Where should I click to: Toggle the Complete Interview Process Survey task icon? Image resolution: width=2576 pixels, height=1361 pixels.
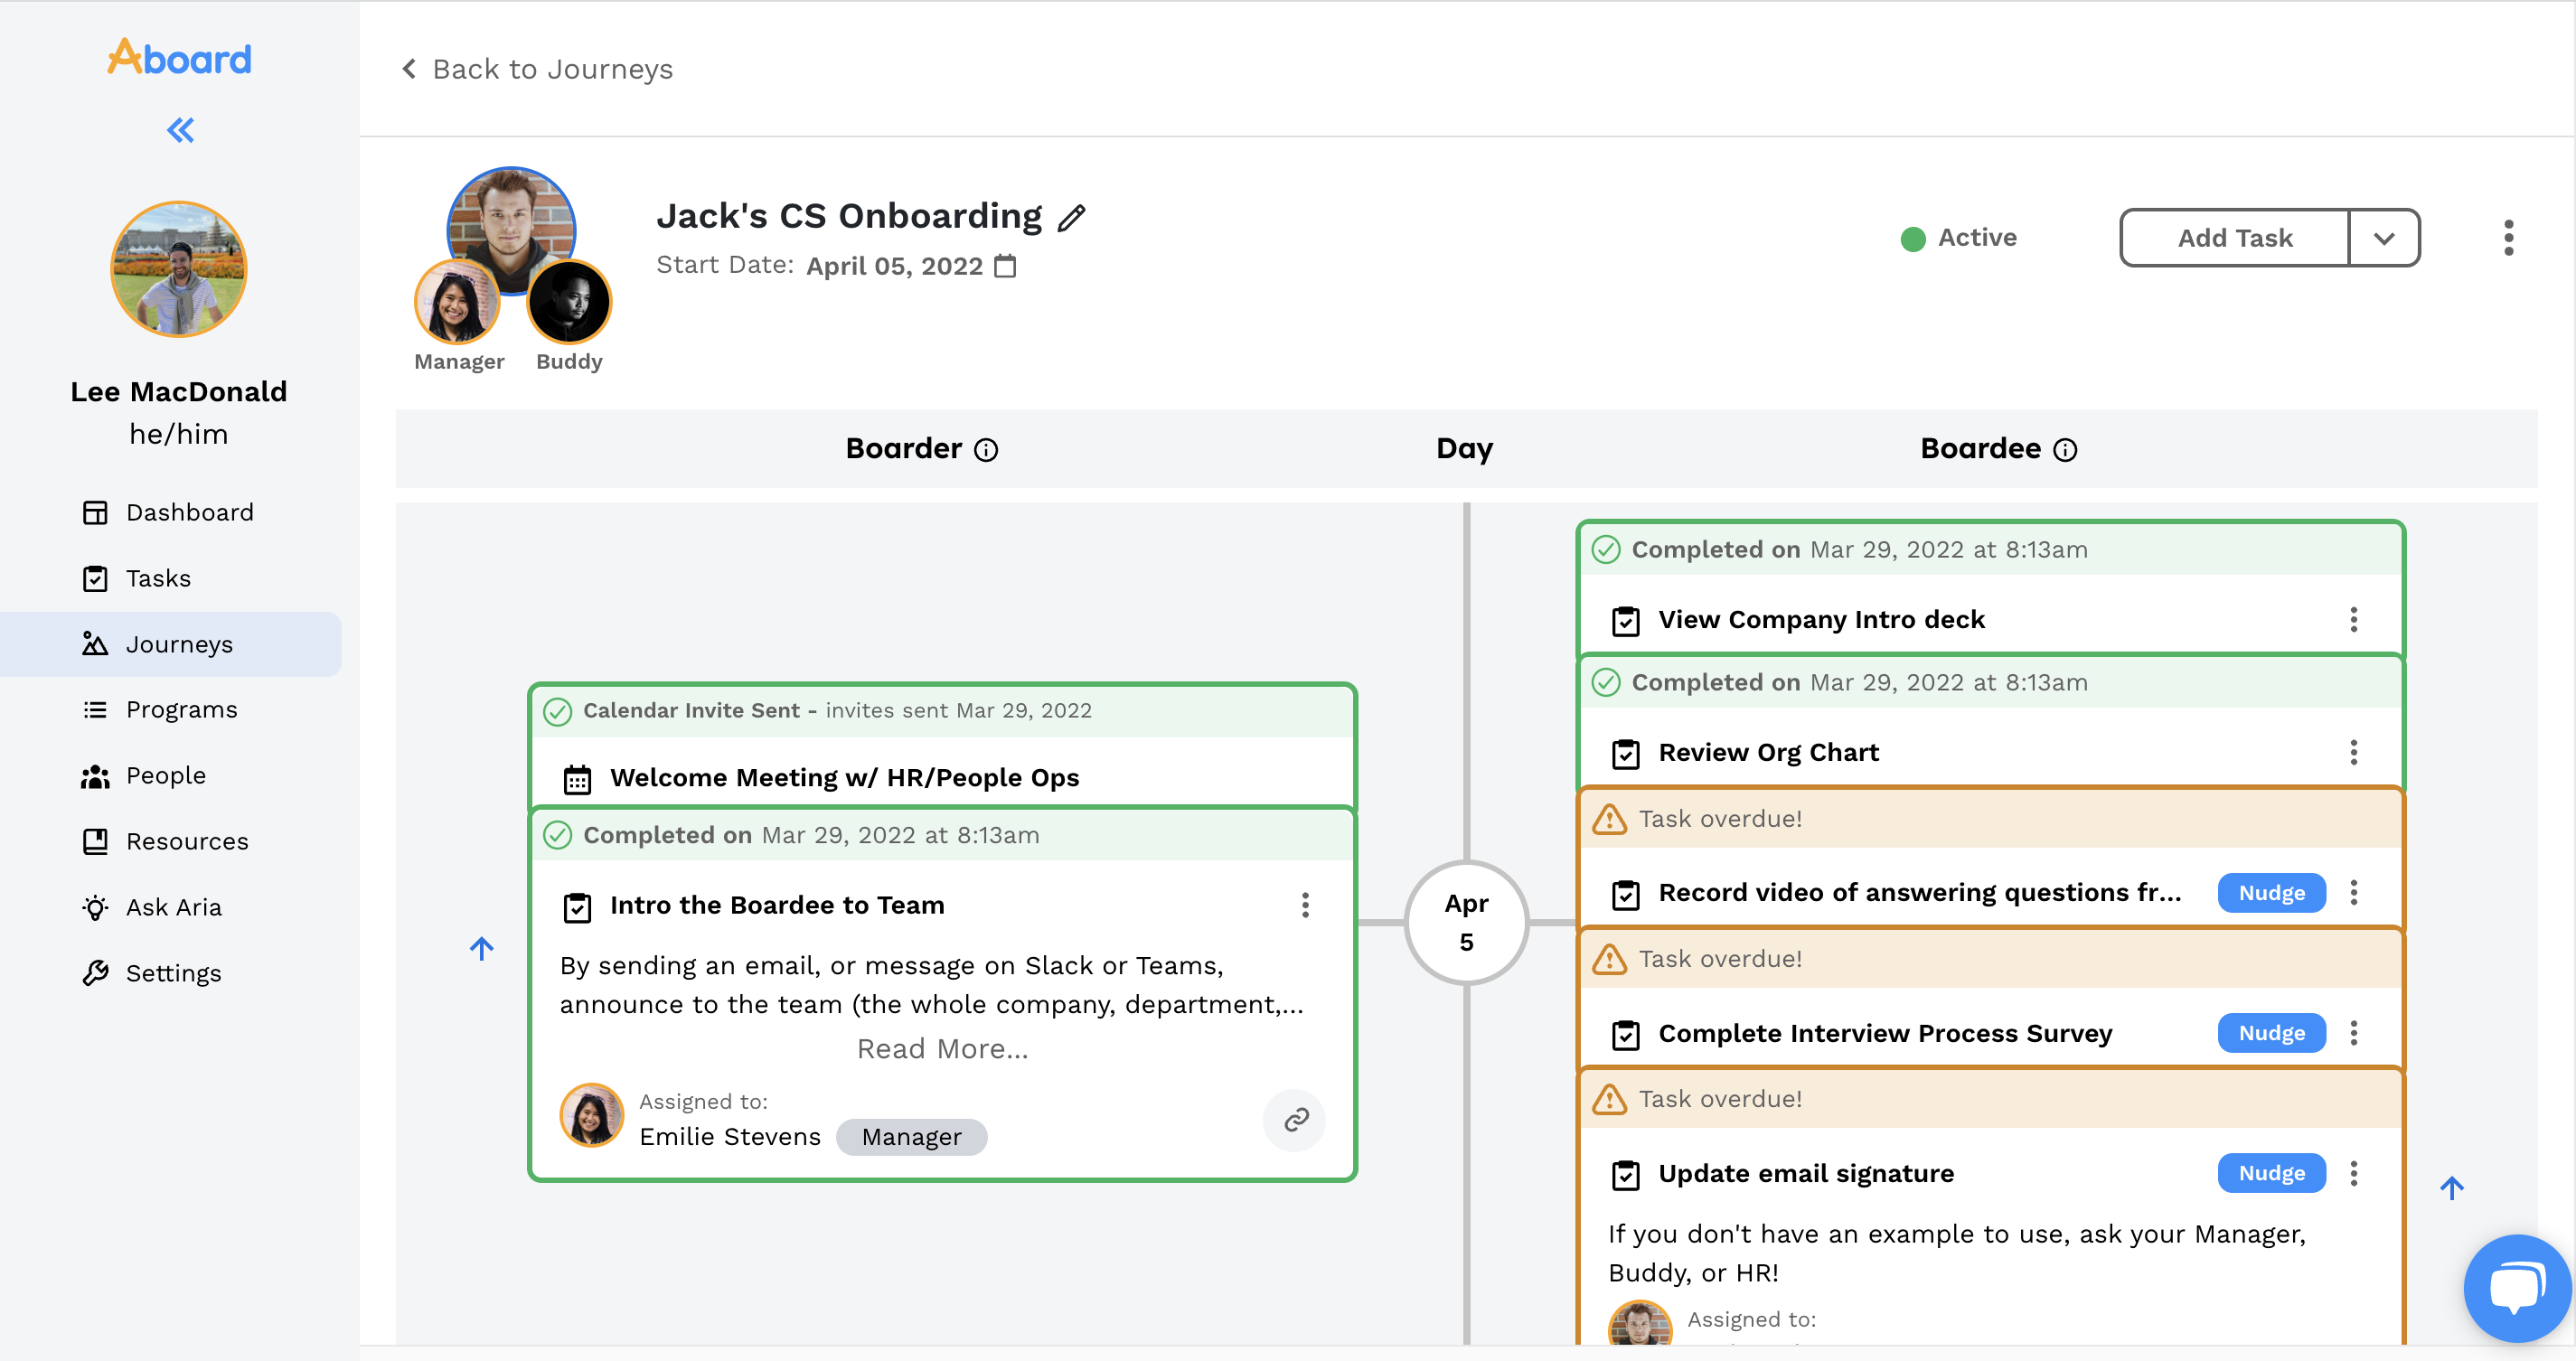point(1626,1034)
